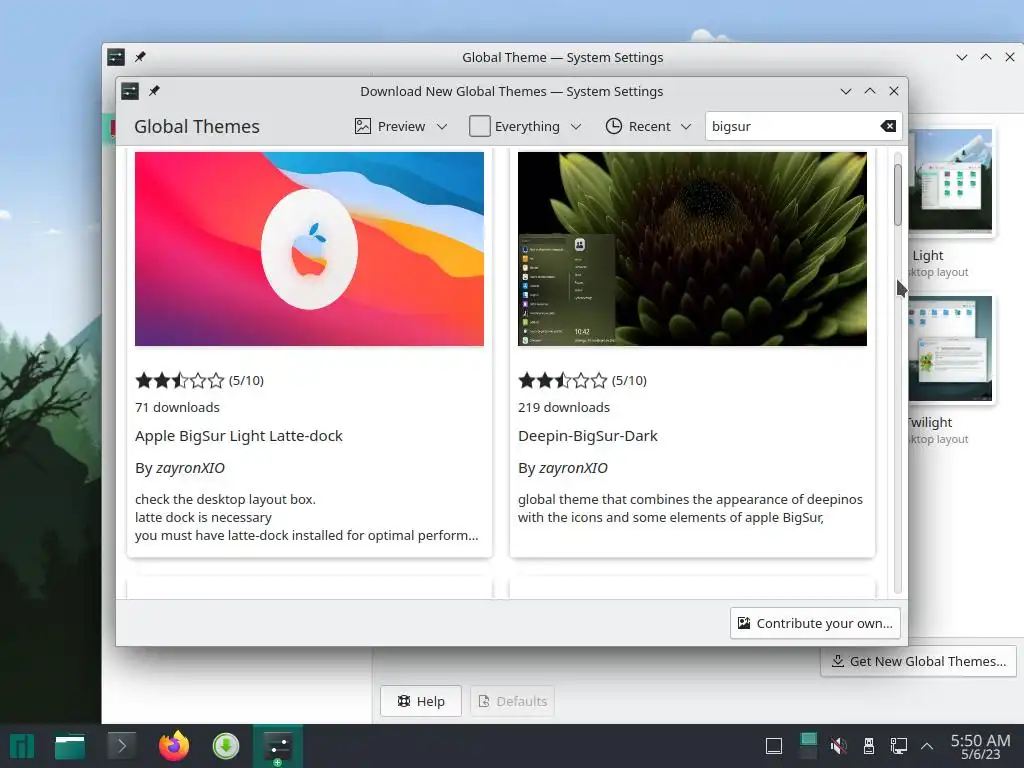Click the vertical scrollbar of the themes list
This screenshot has width=1024, height=768.
(x=898, y=372)
